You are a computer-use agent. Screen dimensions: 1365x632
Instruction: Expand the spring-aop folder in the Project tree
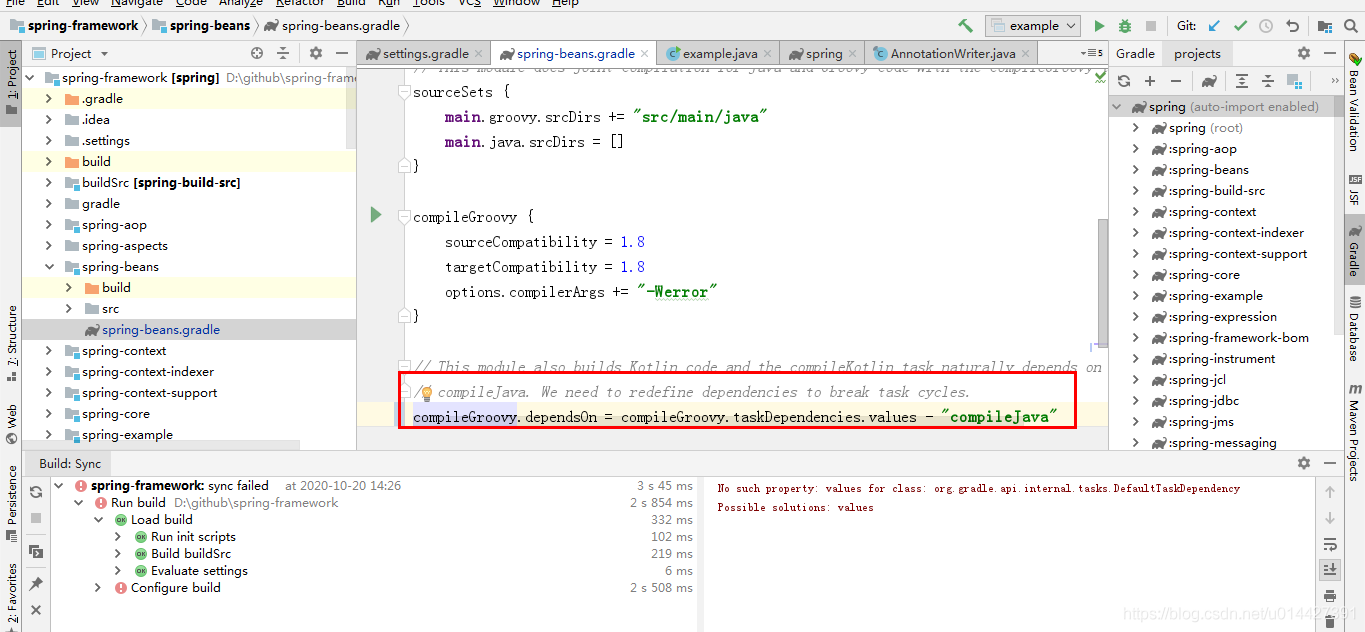(x=49, y=225)
